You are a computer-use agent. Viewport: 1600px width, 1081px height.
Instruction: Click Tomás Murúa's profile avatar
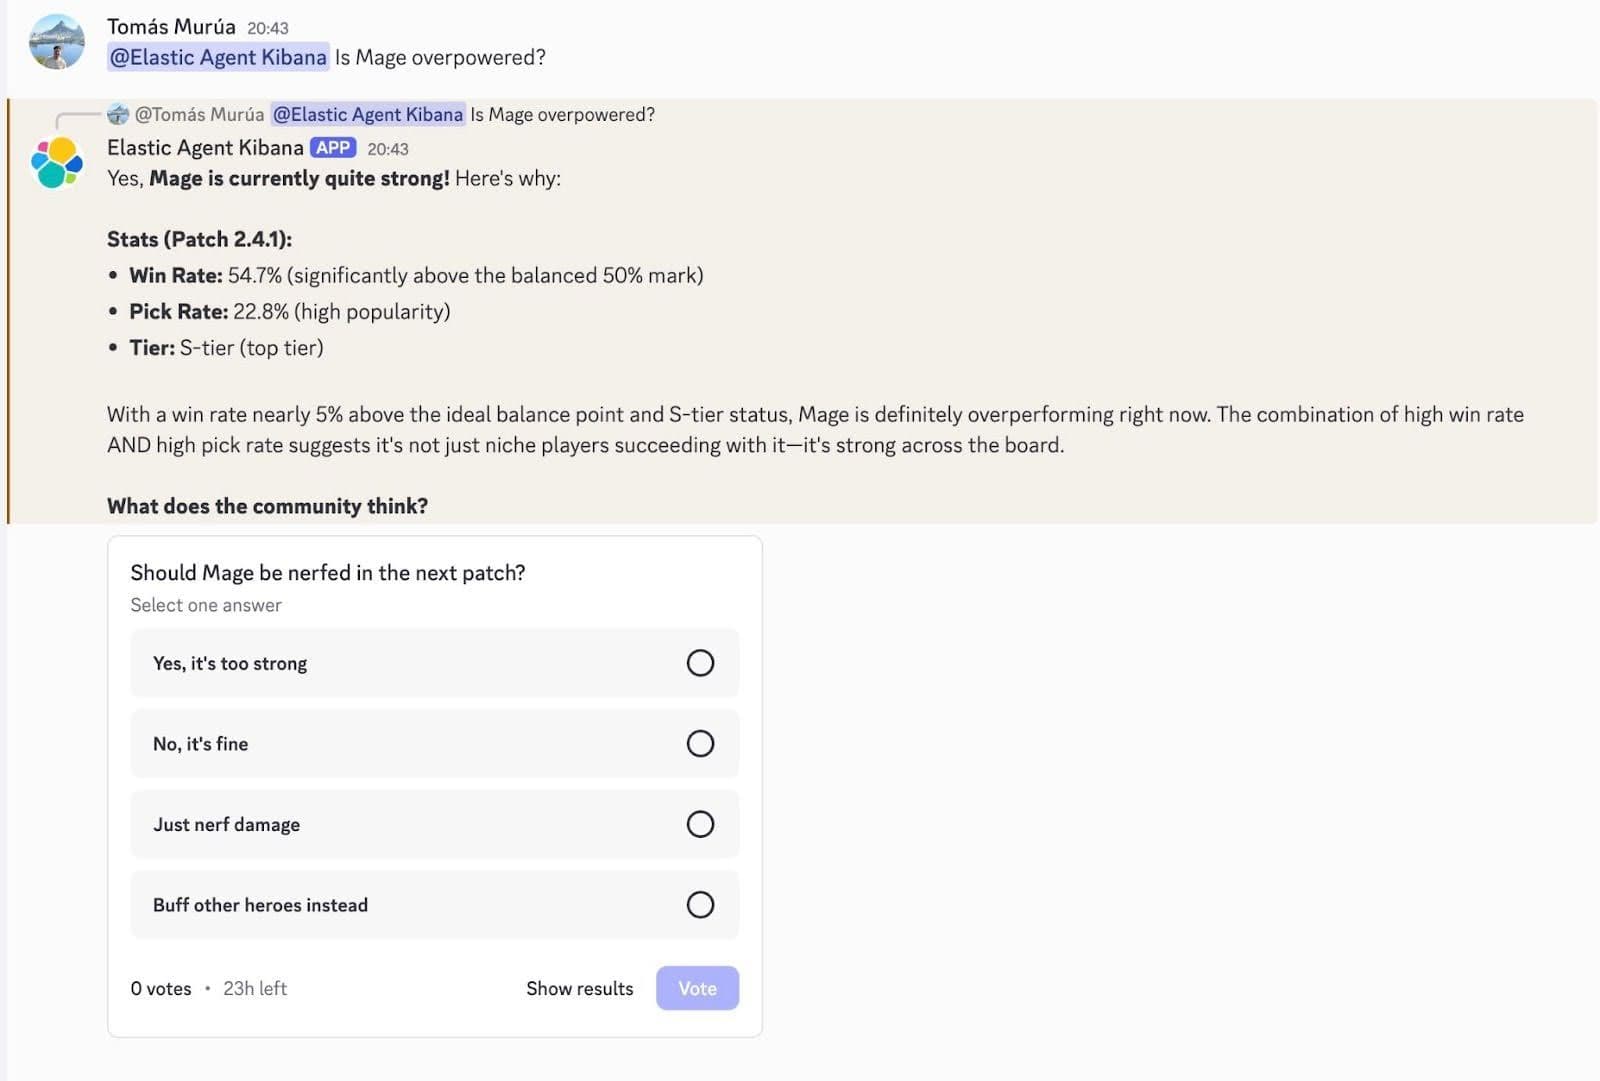(x=56, y=45)
